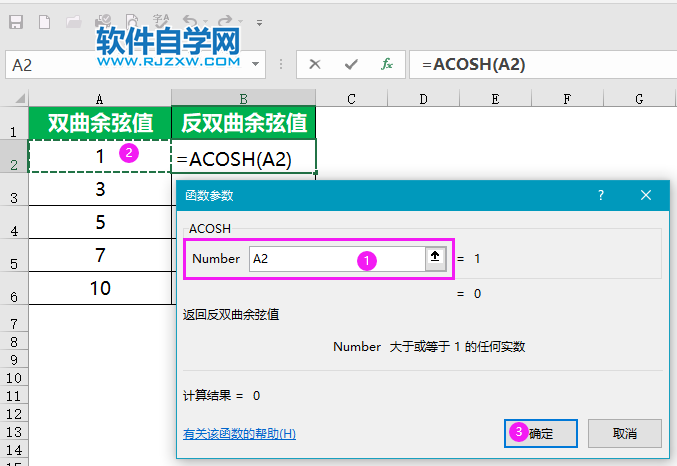This screenshot has width=677, height=466.
Task: Click the dialog help question mark
Action: tap(601, 196)
